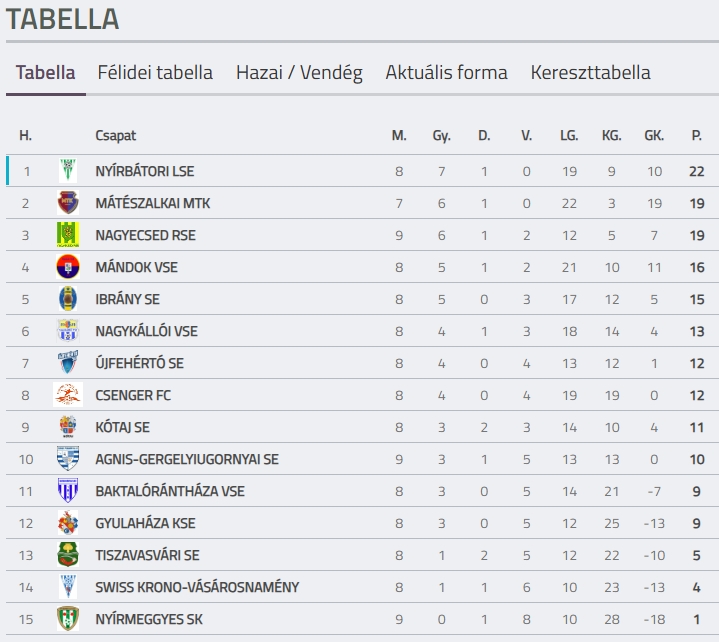This screenshot has height=642, width=719.
Task: Open the Nagykállói VSE team link
Action: [146, 331]
